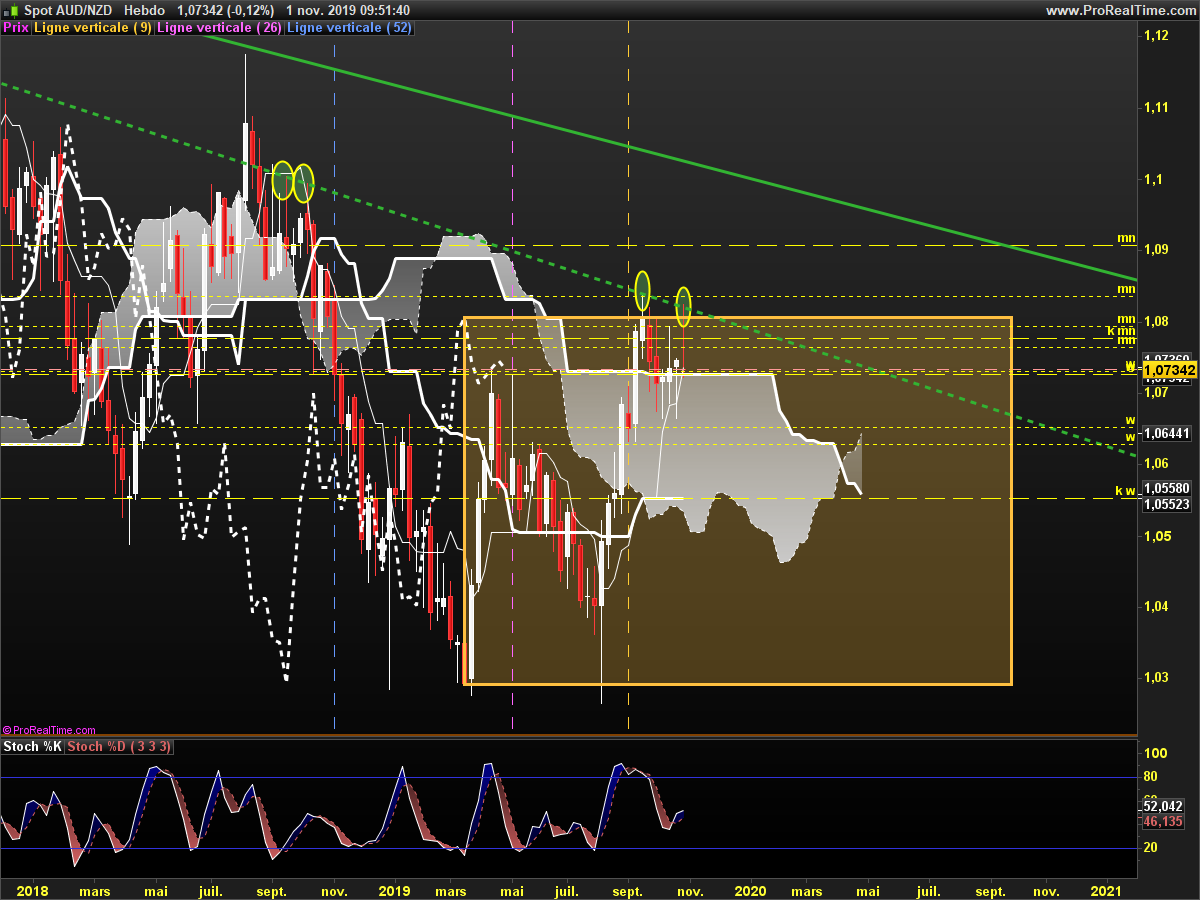Click the 1,09 price axis label
The image size is (1200, 900).
1155,249
